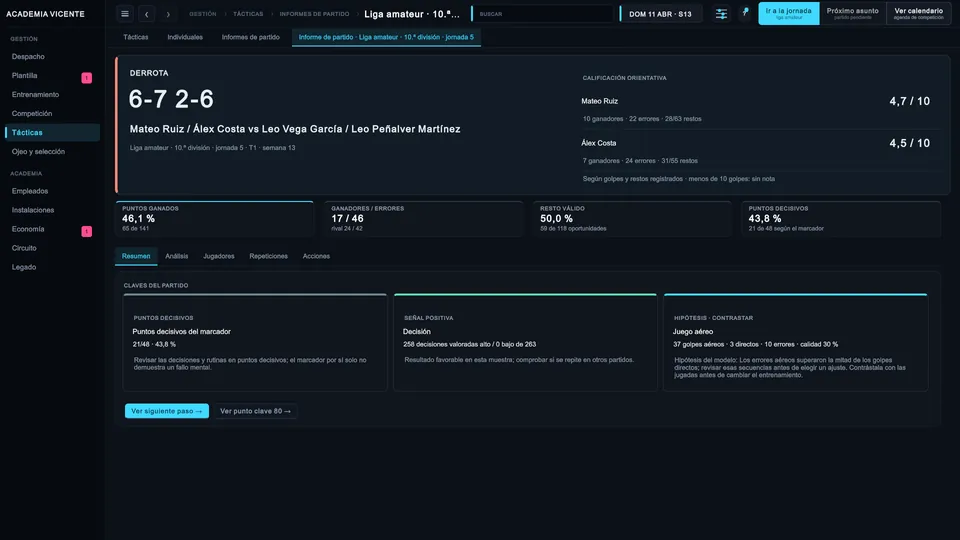The height and width of the screenshot is (540, 960).
Task: Switch to the Individuales tab
Action: tap(185, 37)
